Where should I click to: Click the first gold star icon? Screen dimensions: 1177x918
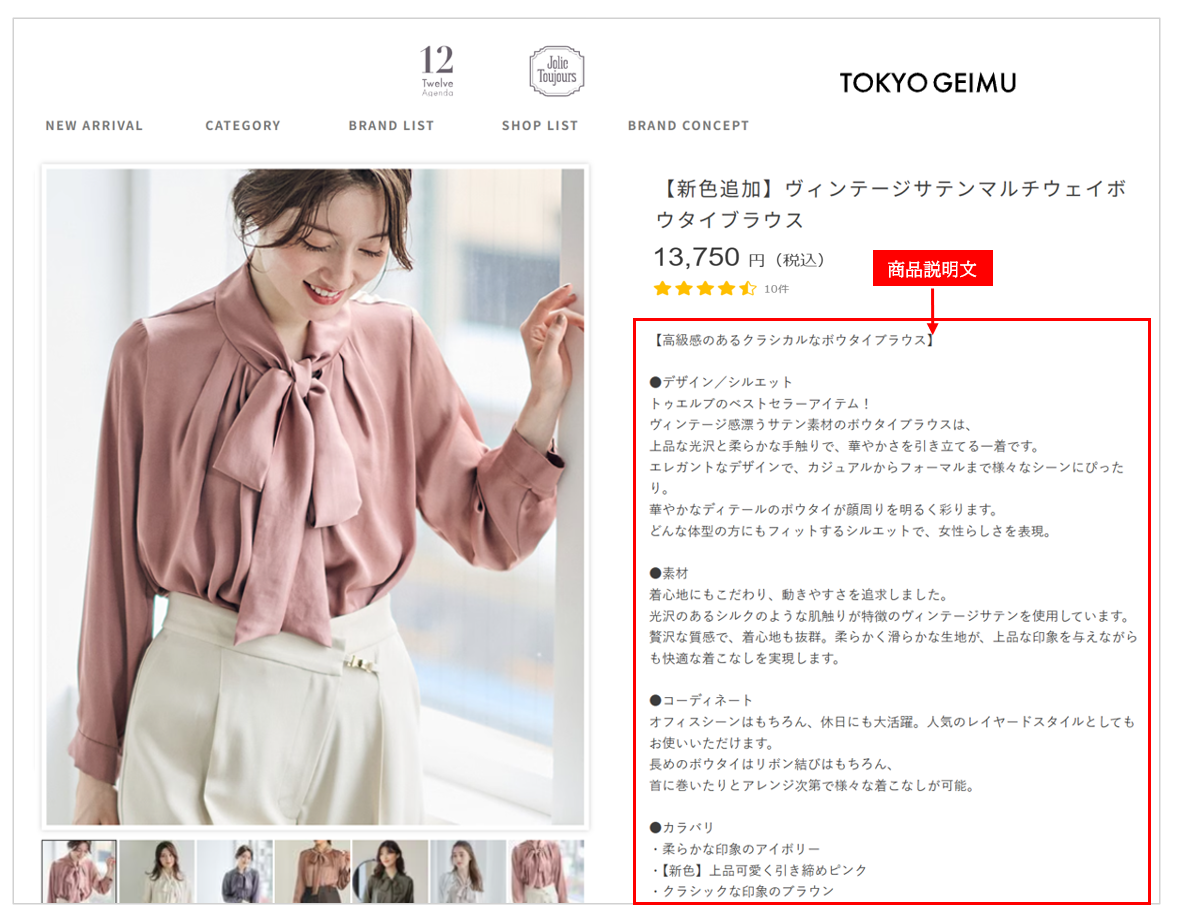[663, 289]
